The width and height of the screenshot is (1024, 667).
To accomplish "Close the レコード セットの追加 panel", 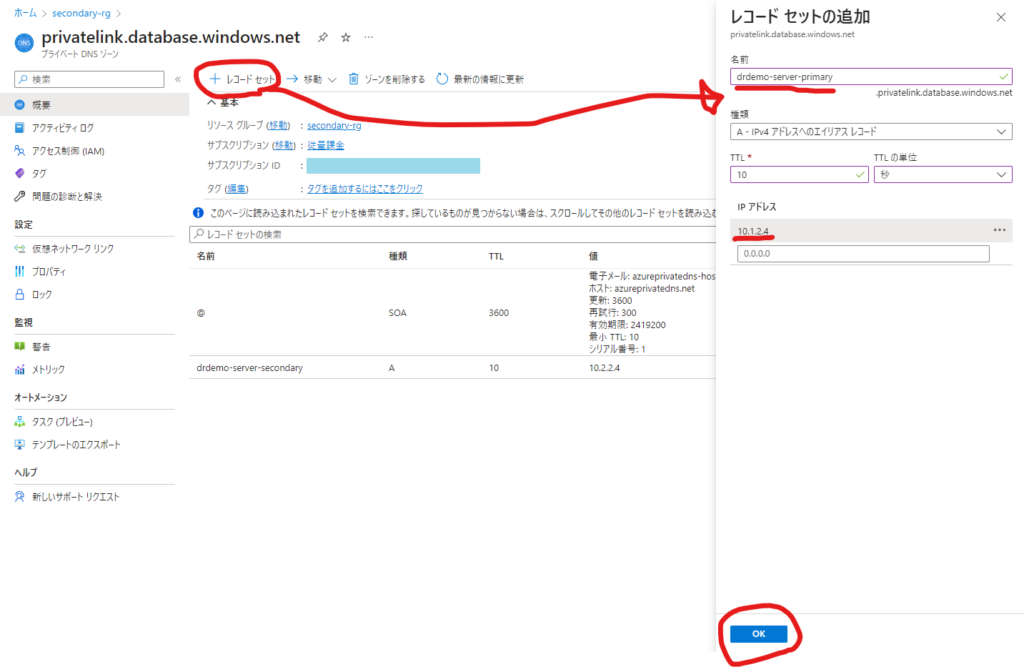I will (1001, 18).
